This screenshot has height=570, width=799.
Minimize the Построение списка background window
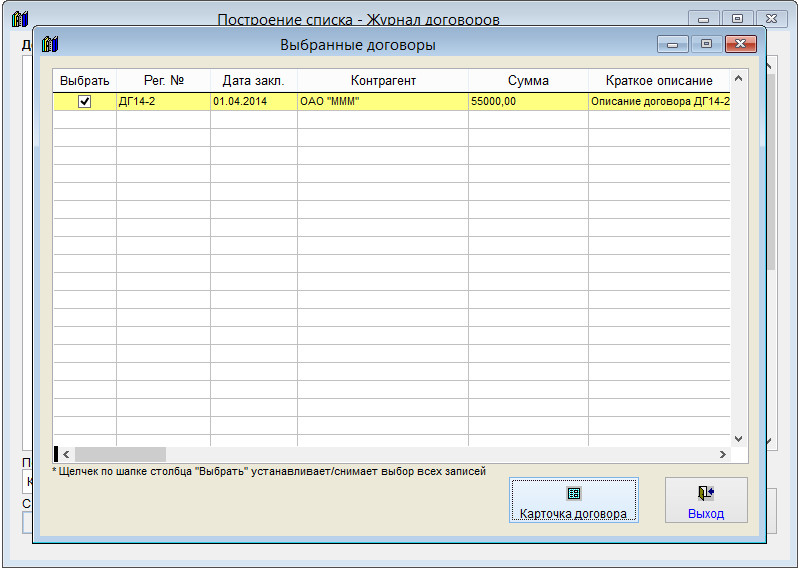(x=704, y=19)
